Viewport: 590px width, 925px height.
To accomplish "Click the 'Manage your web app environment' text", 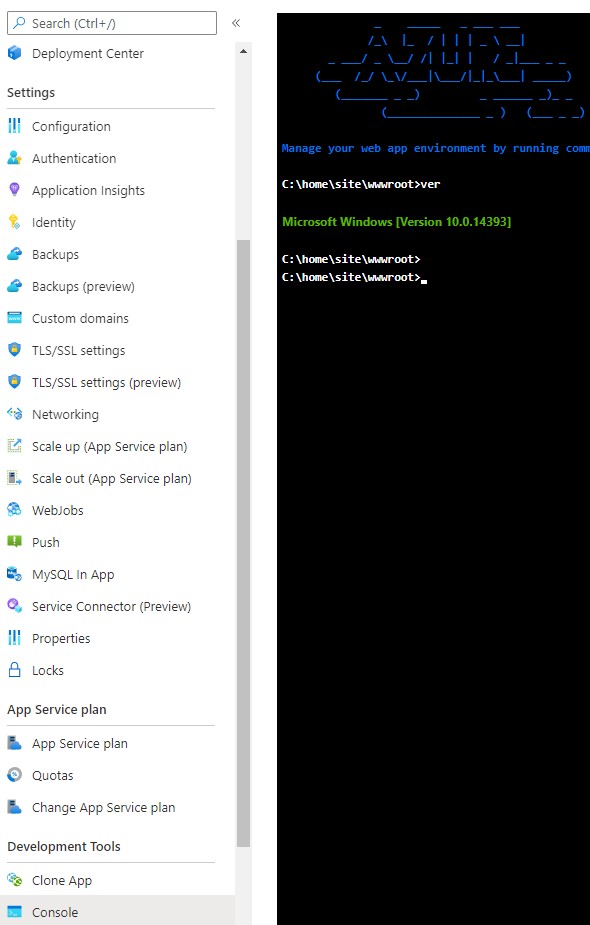I will coord(435,148).
